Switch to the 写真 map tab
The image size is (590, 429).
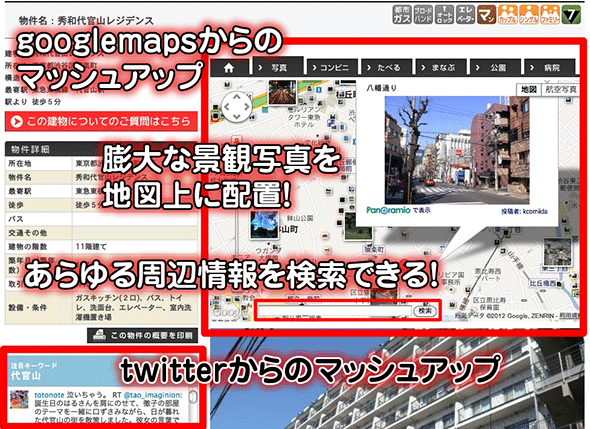click(278, 67)
